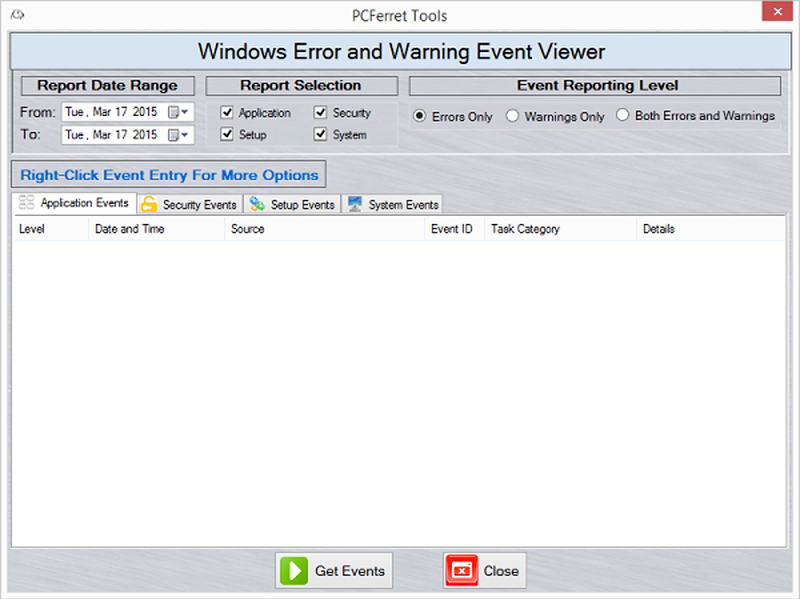Open the From date calendar dropdown
Image resolution: width=800 pixels, height=599 pixels.
179,112
